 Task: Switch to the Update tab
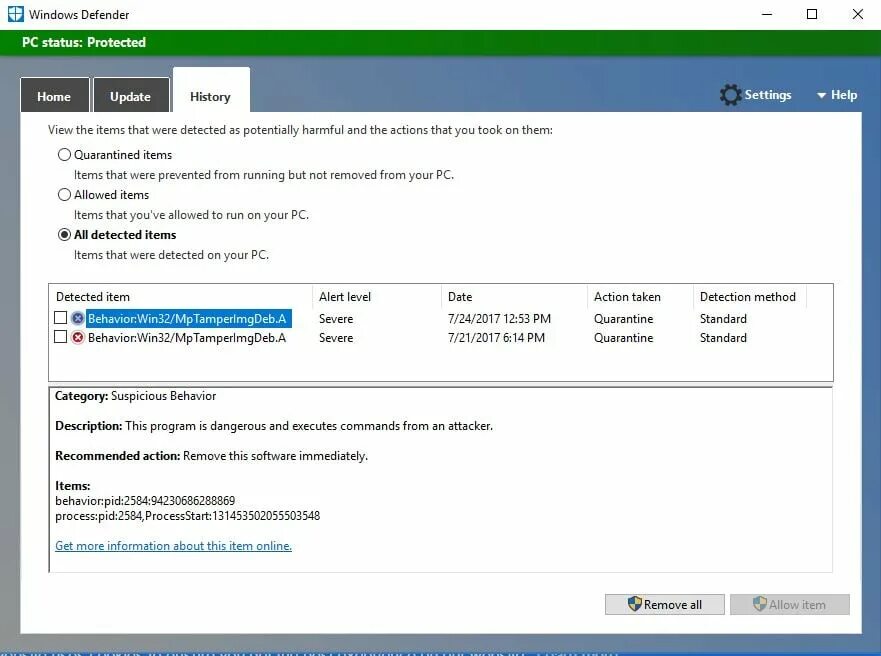click(x=131, y=95)
